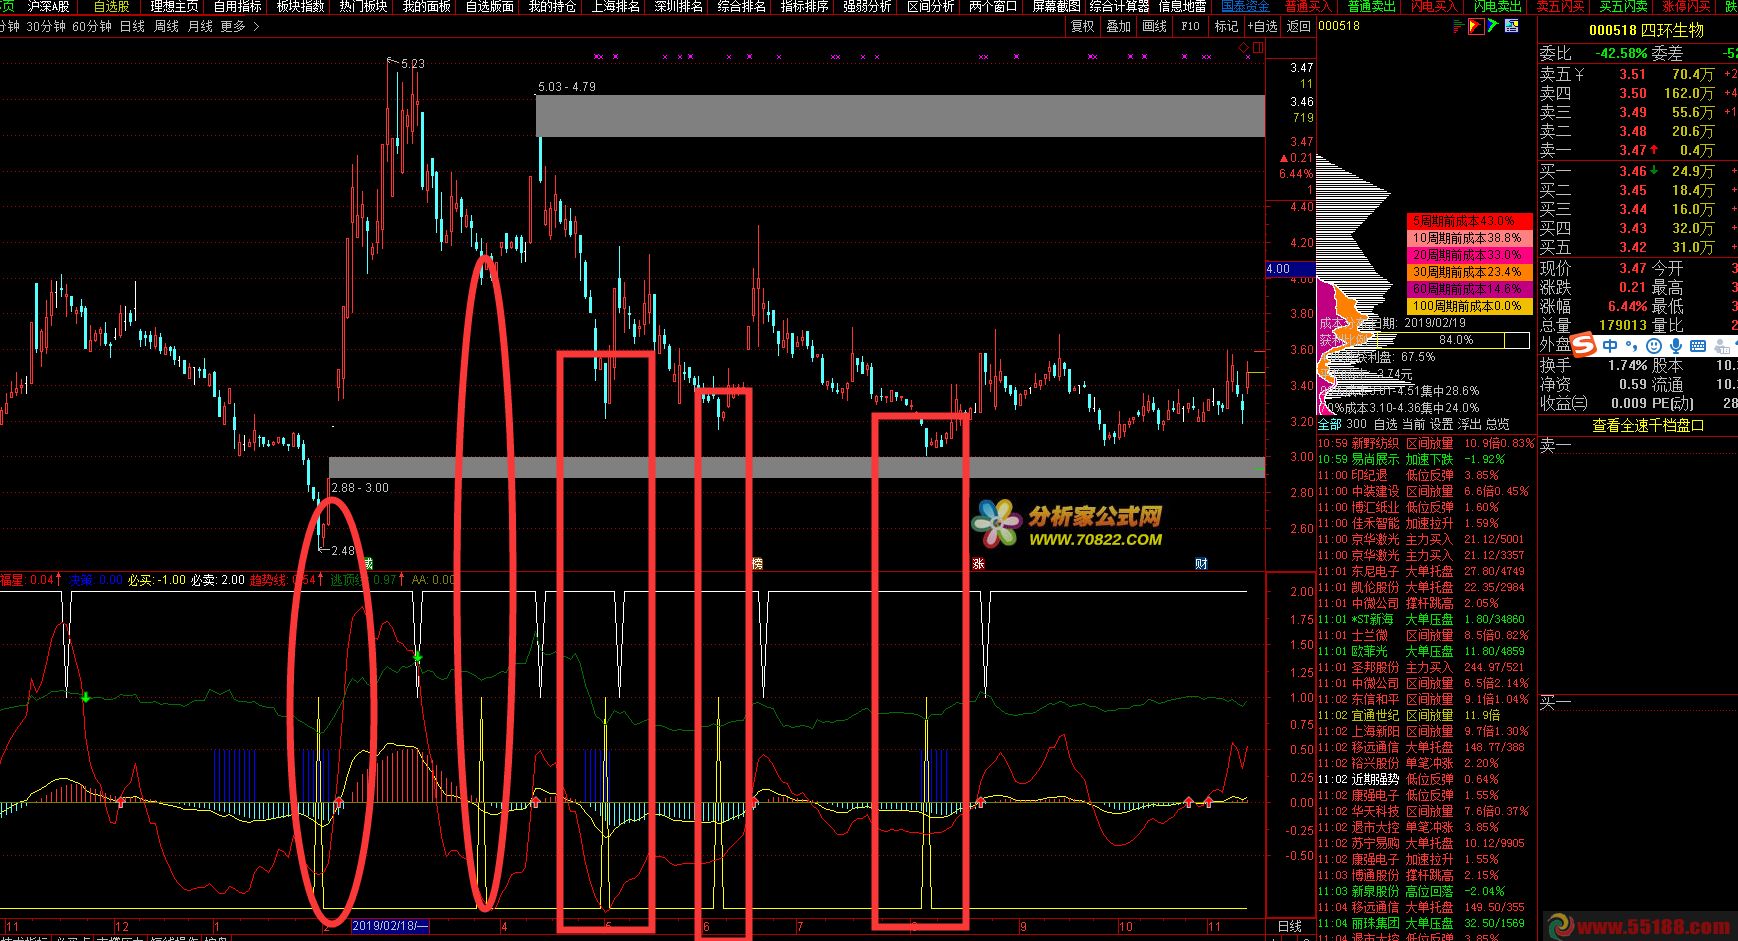Open 设置 in cost panel
The width and height of the screenshot is (1738, 941).
tap(1441, 424)
